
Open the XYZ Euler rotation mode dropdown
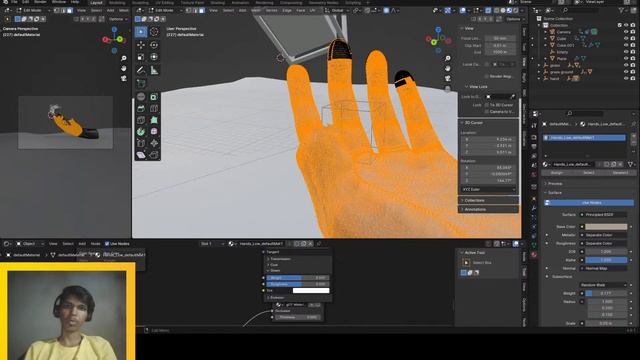(x=489, y=189)
